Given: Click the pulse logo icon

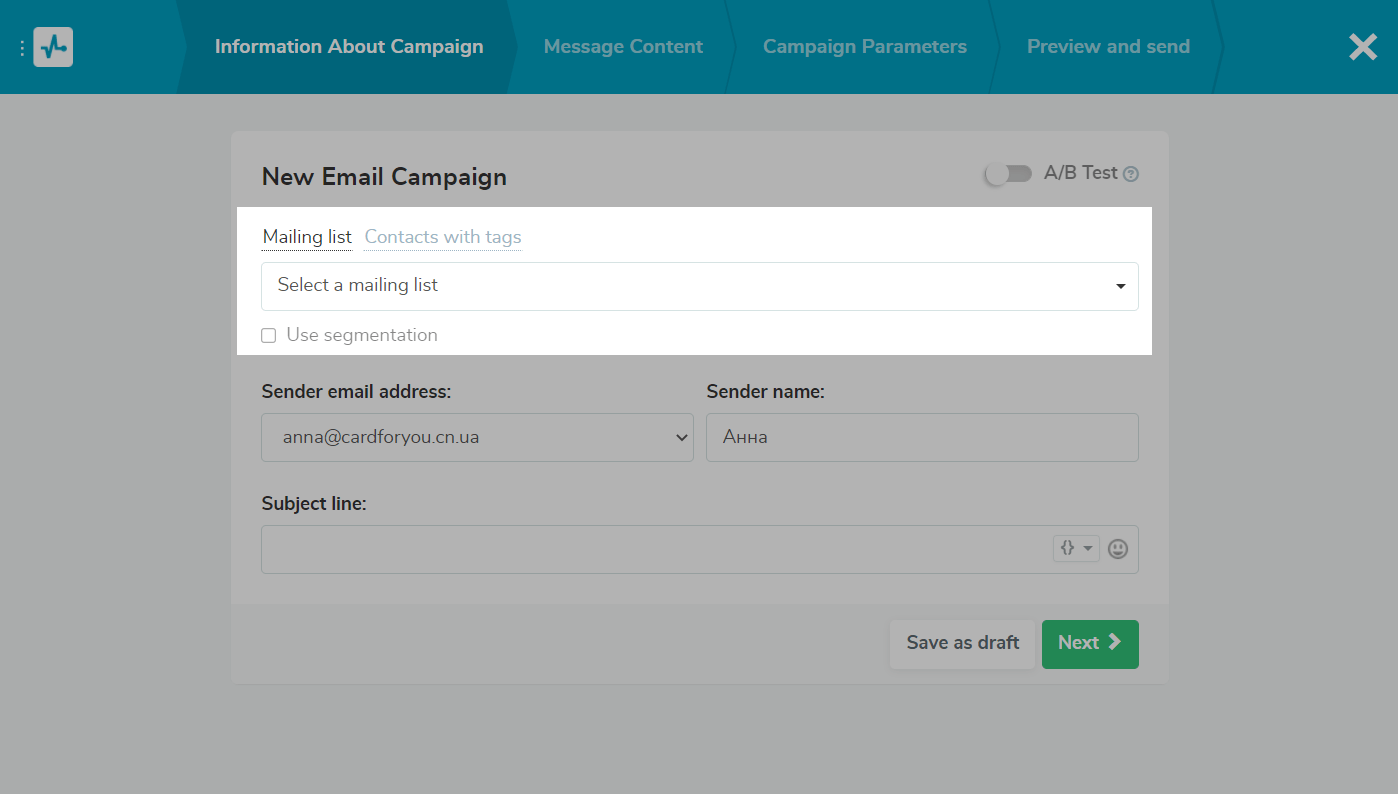Looking at the screenshot, I should pos(53,47).
